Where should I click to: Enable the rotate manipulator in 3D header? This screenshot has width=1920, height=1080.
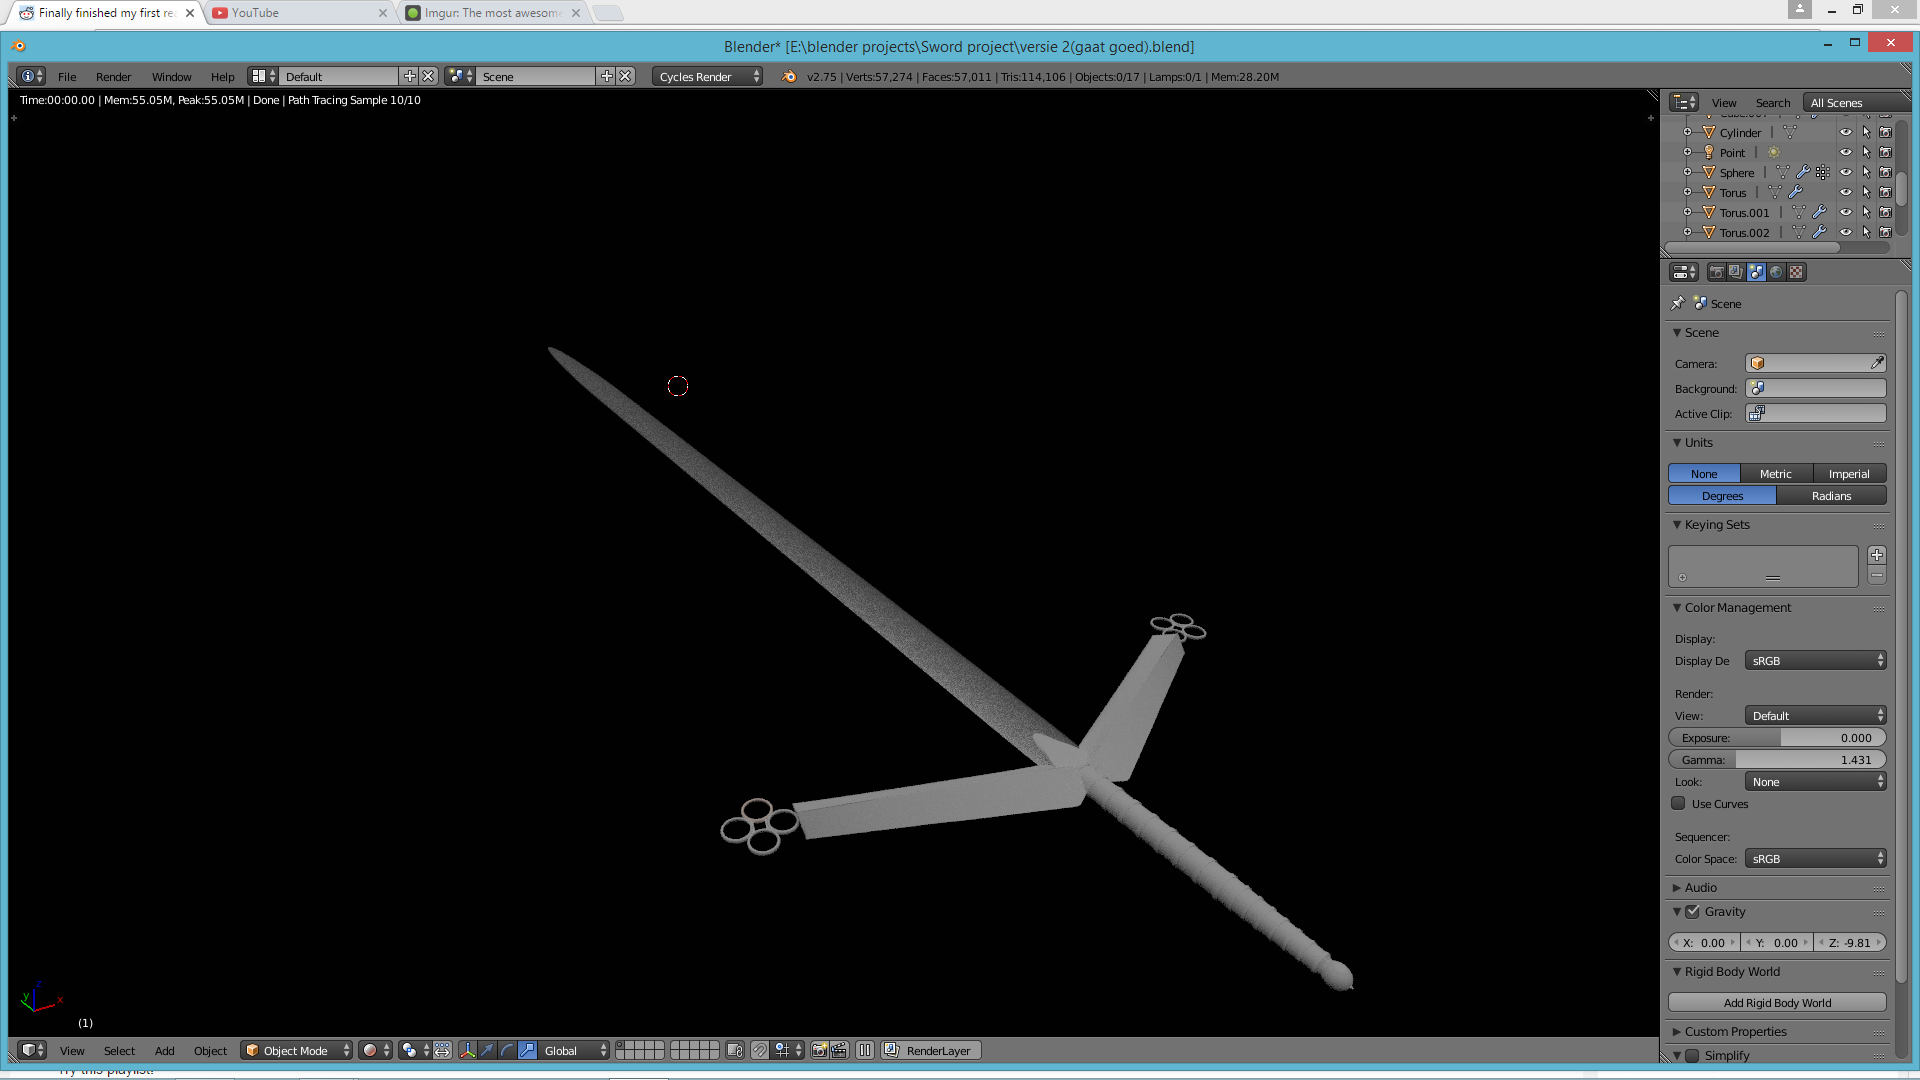pos(507,1050)
